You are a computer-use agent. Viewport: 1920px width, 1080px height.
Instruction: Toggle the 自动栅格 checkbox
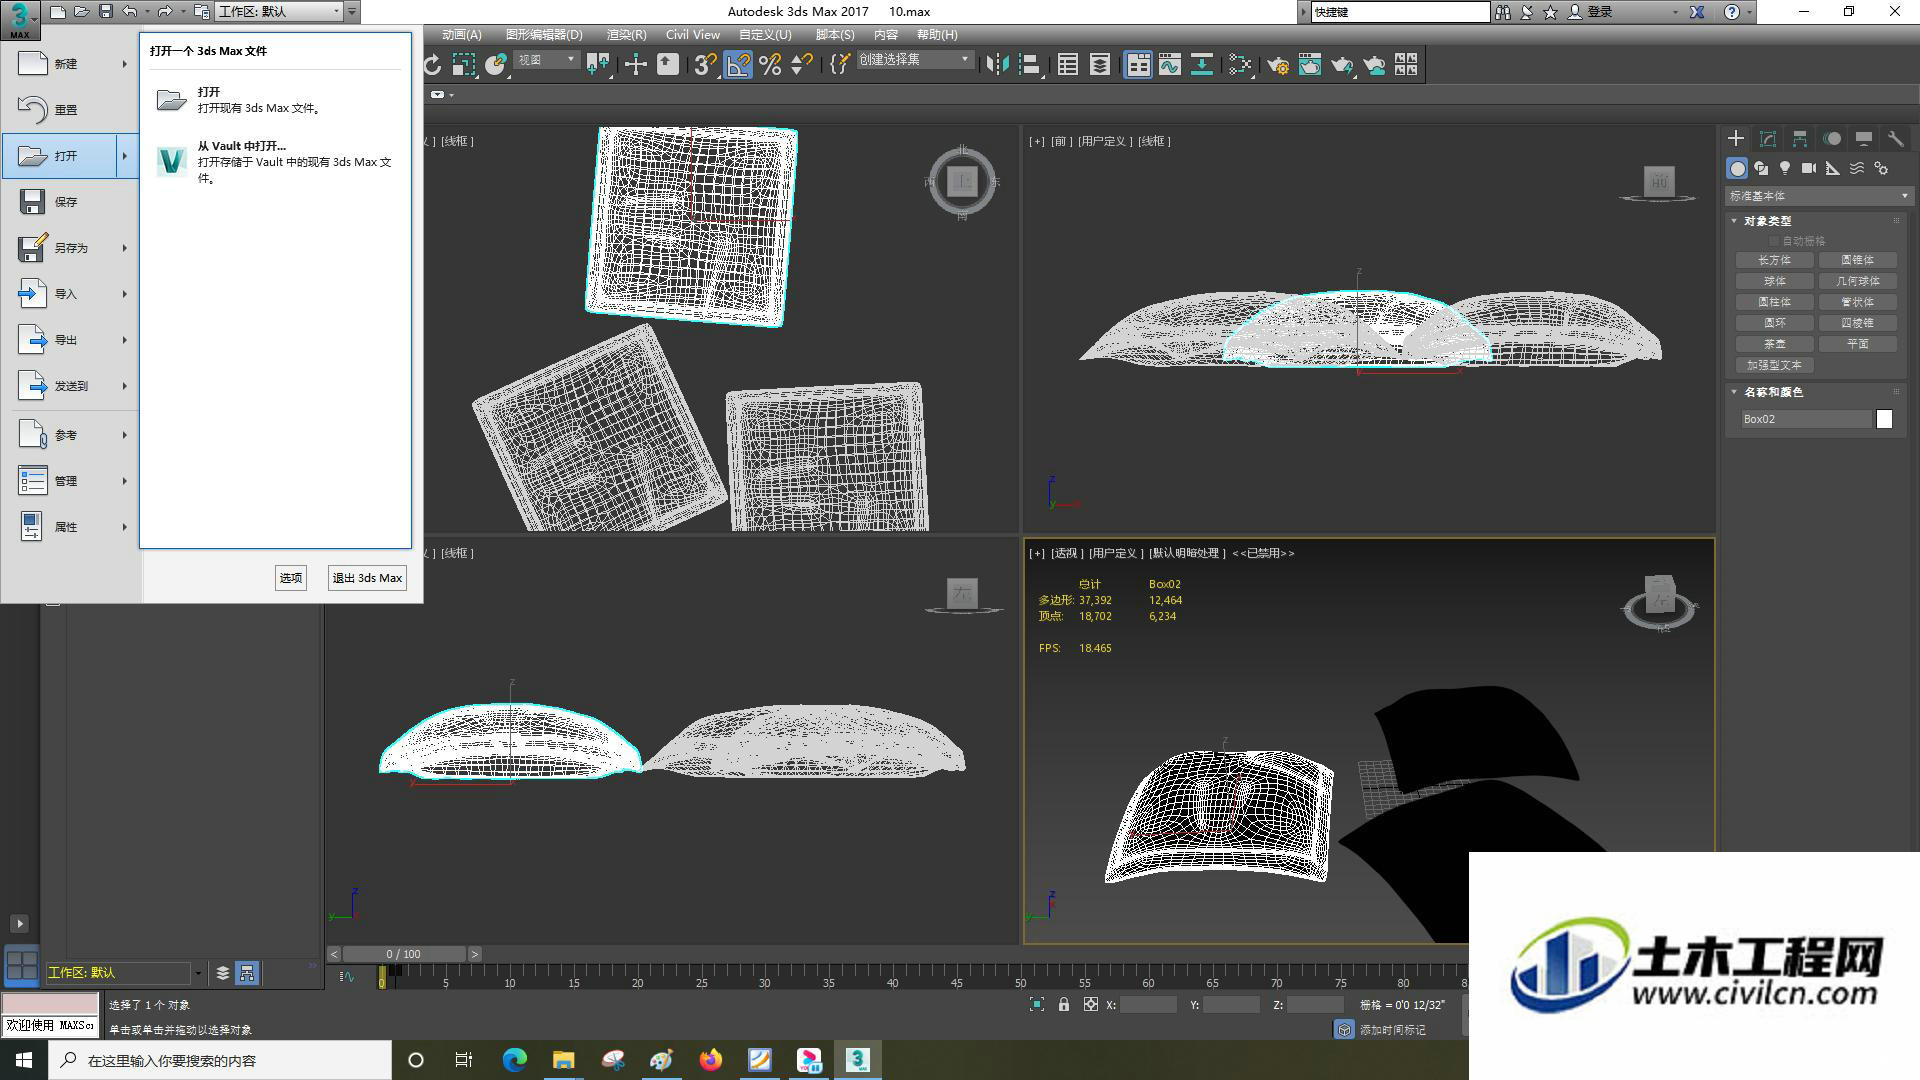point(1774,241)
